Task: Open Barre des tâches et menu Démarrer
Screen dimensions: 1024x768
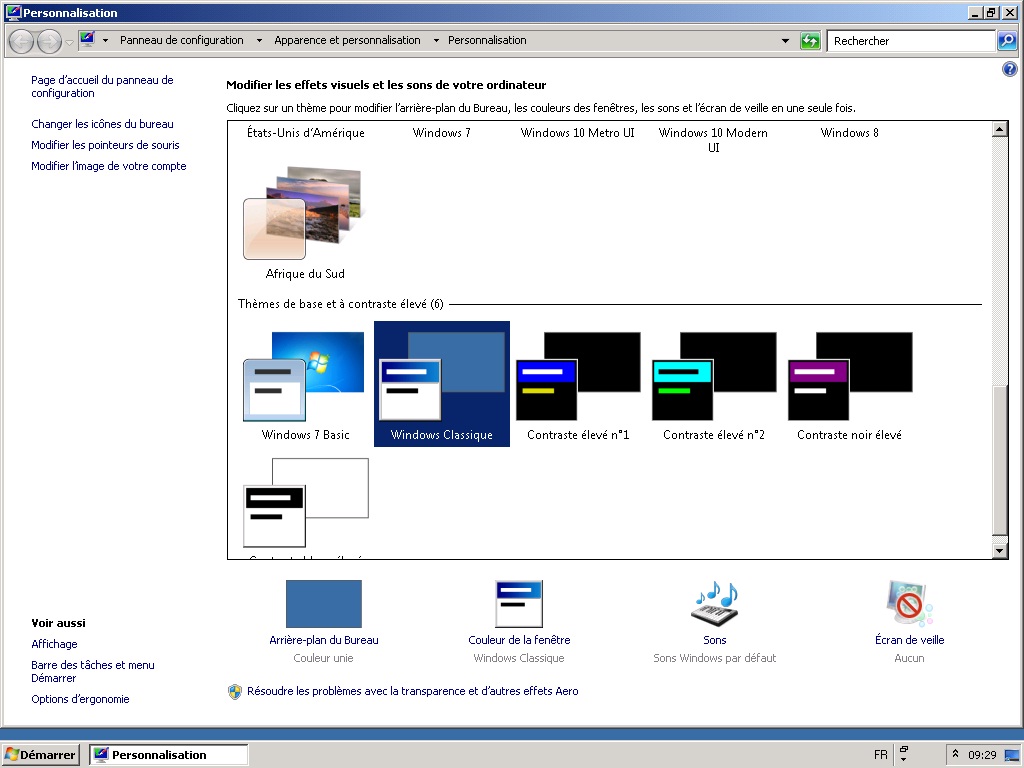Action: 93,671
